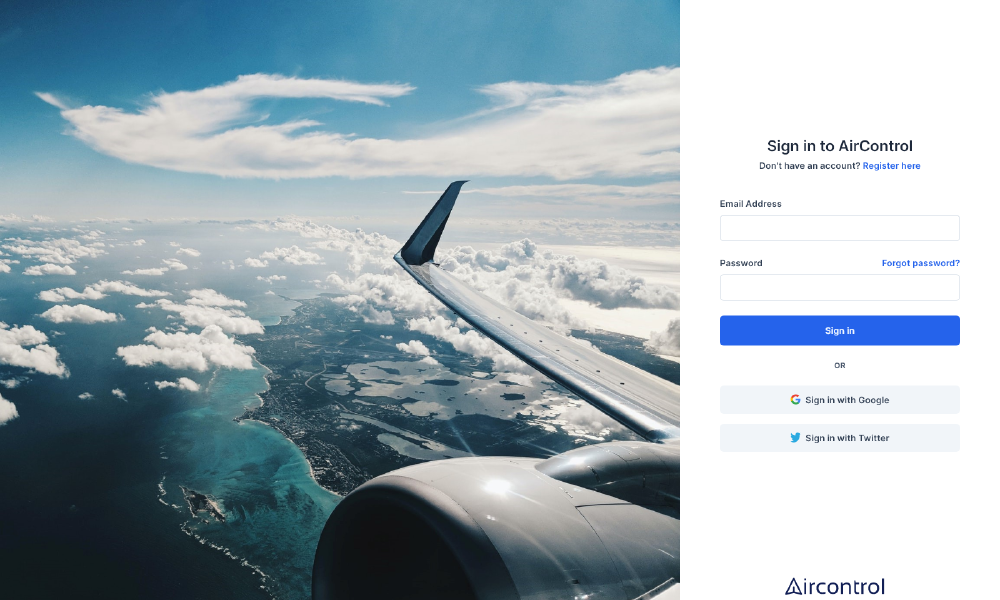Screen dimensions: 1000x600
Task: Click the airplane wing in the photo
Action: [x=542, y=344]
